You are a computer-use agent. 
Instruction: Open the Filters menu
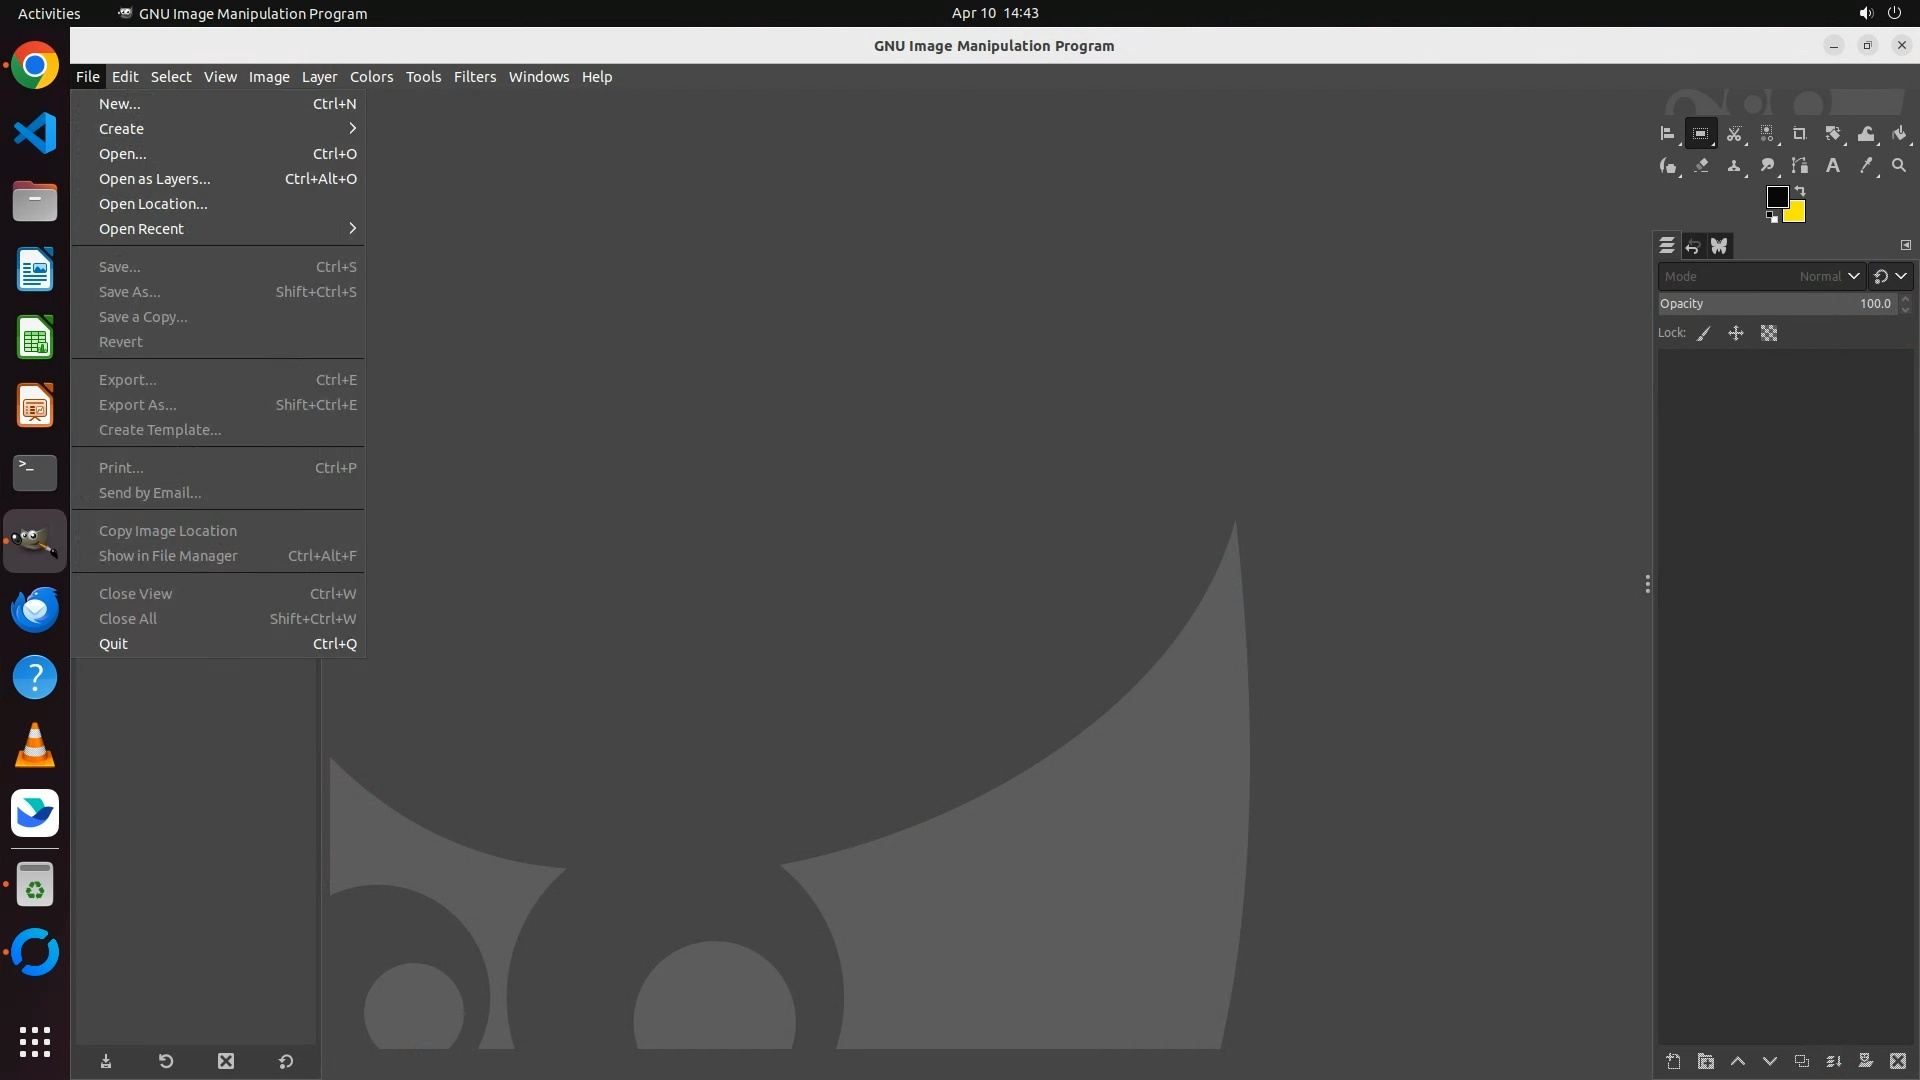(x=474, y=77)
